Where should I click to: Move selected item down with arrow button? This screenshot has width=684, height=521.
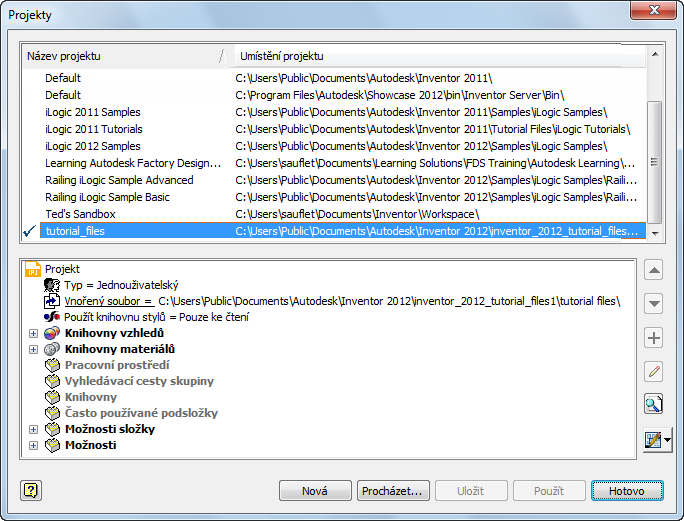click(x=653, y=304)
